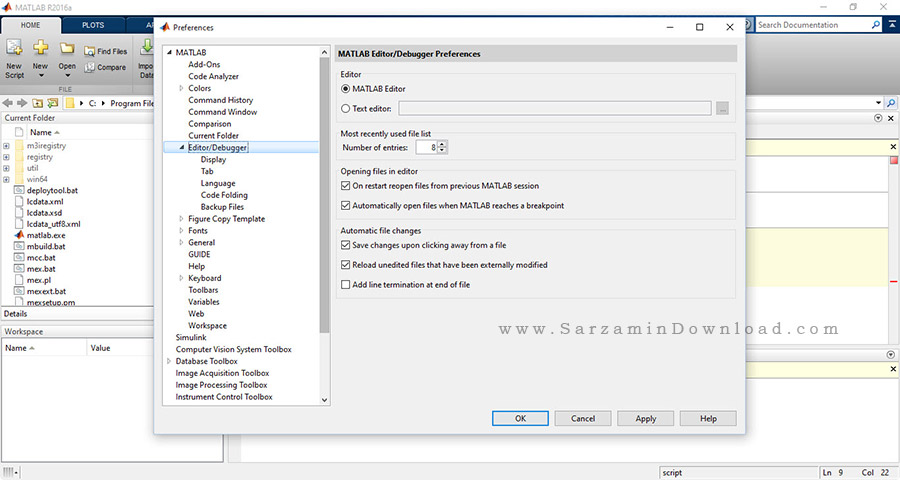Click the Help button
The image size is (900, 480).
708,419
